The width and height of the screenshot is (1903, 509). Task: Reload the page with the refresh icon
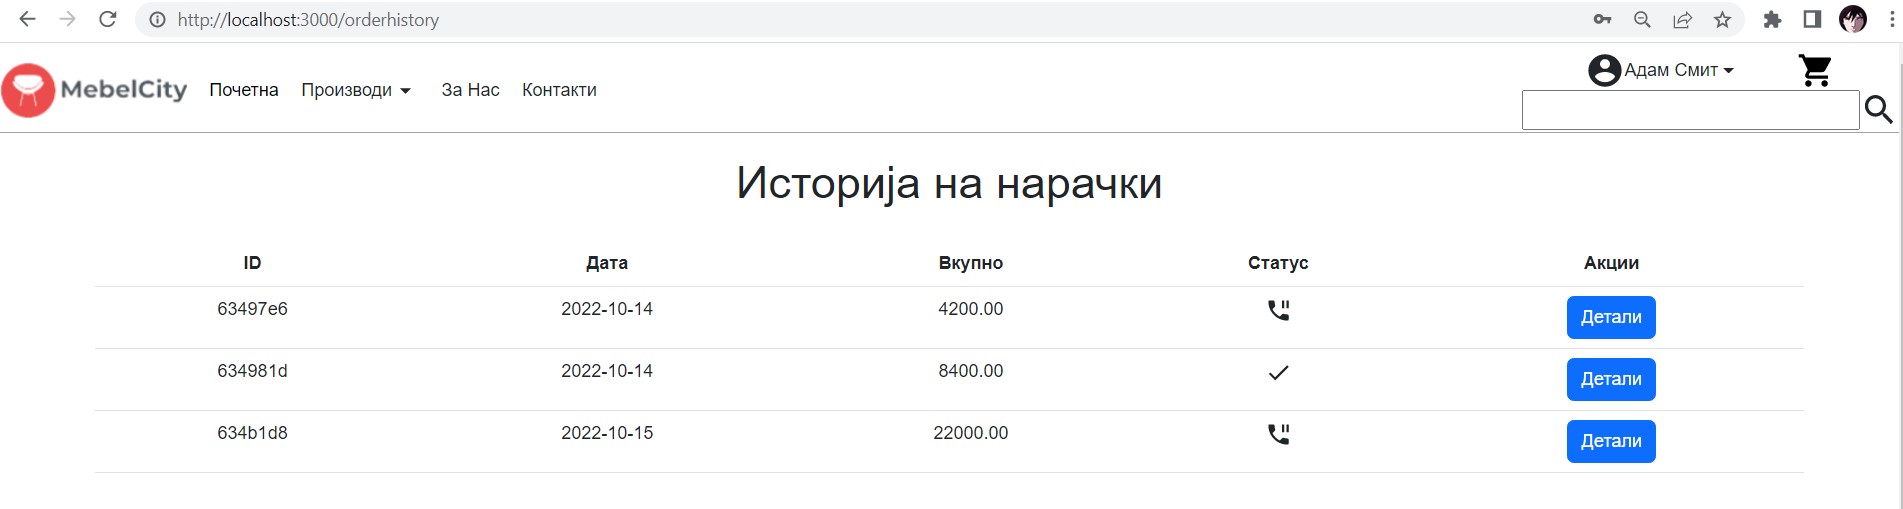click(x=108, y=19)
